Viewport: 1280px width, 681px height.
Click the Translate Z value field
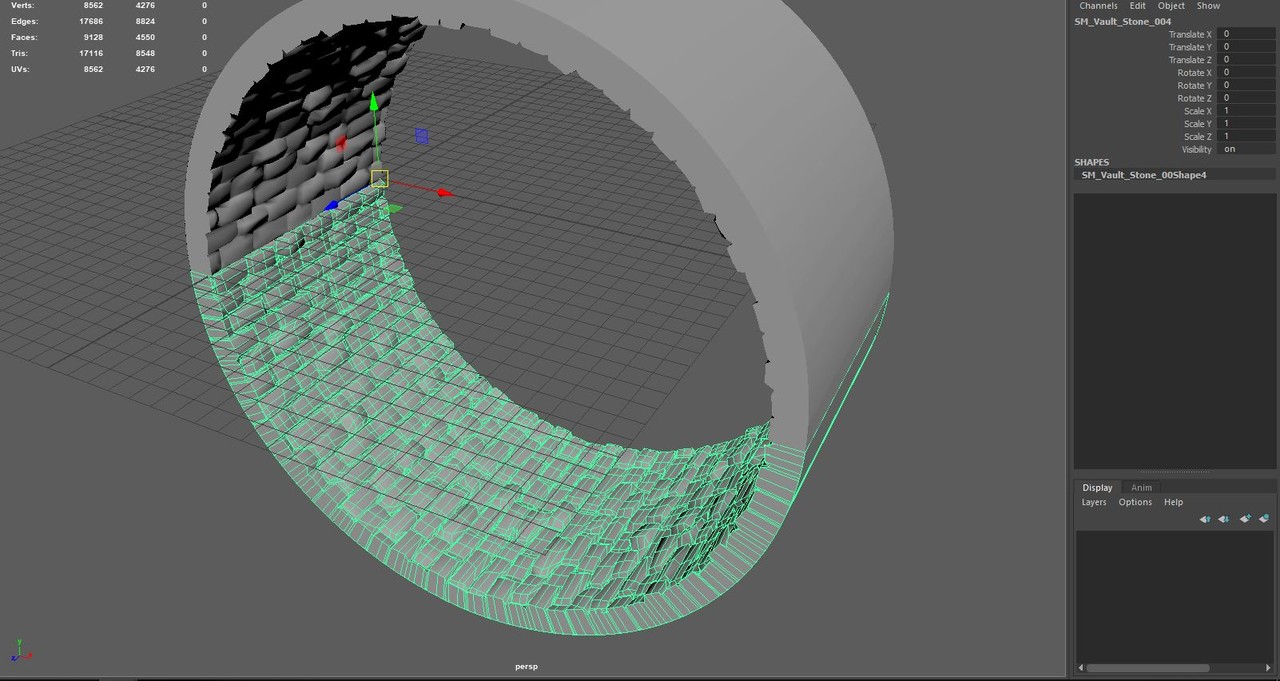click(1245, 60)
